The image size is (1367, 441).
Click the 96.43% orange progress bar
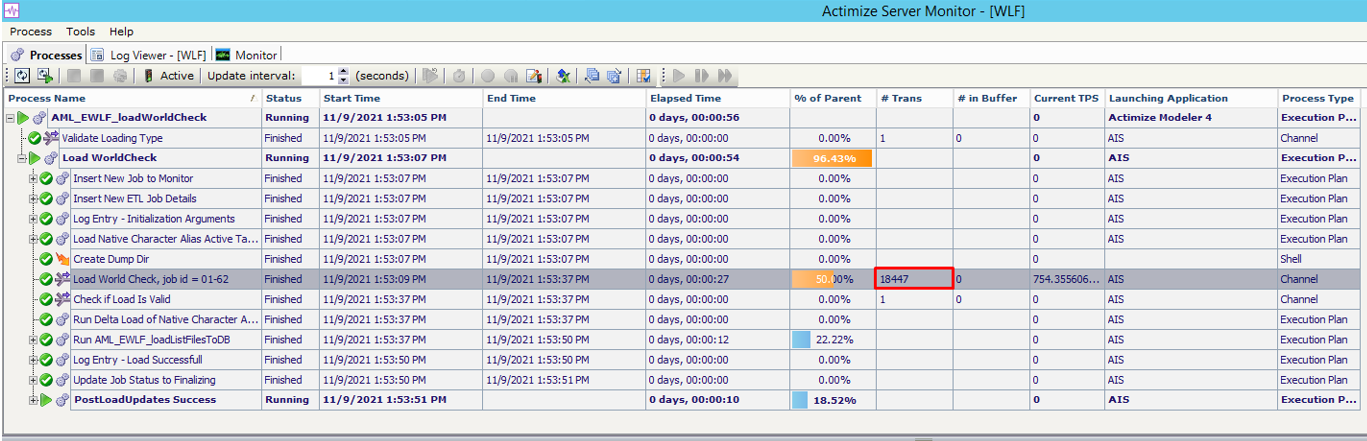pos(832,158)
